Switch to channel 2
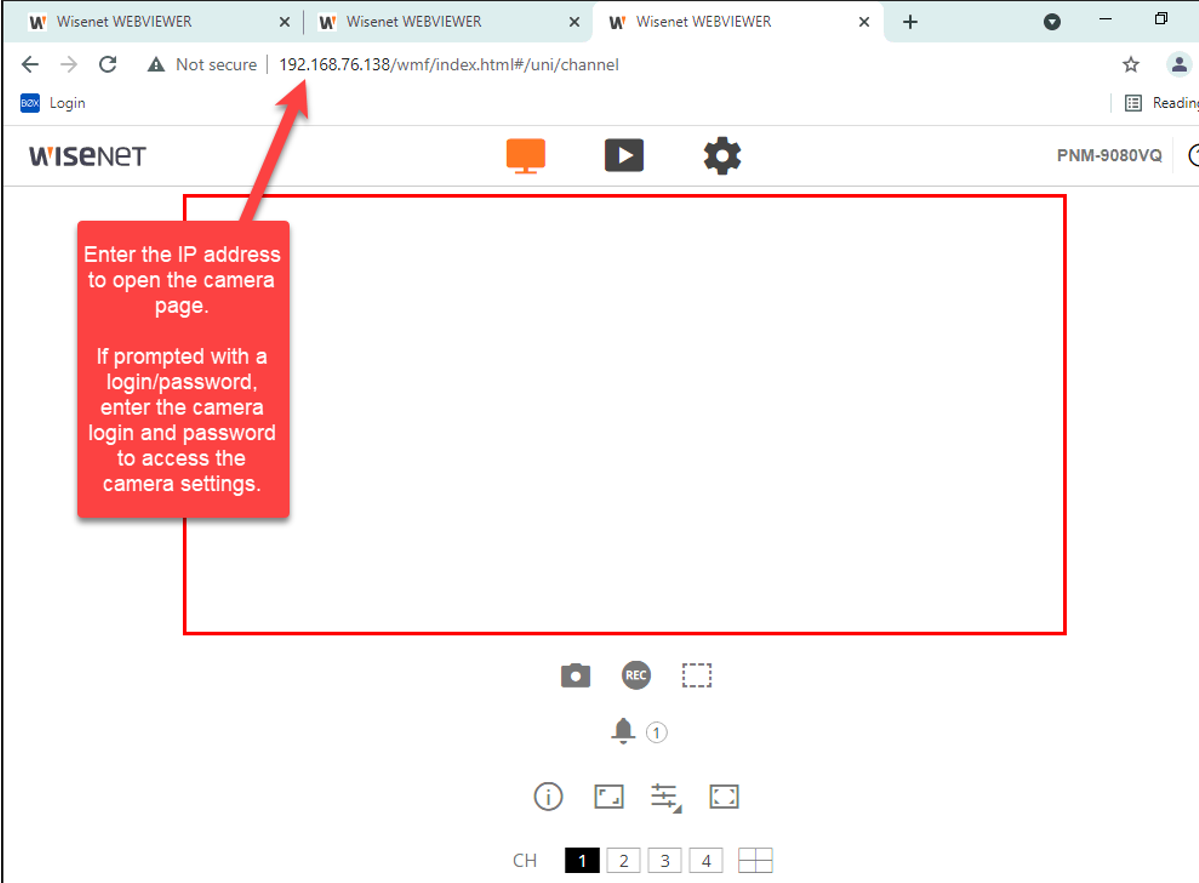Viewport: 1199px width, 883px height. [623, 861]
